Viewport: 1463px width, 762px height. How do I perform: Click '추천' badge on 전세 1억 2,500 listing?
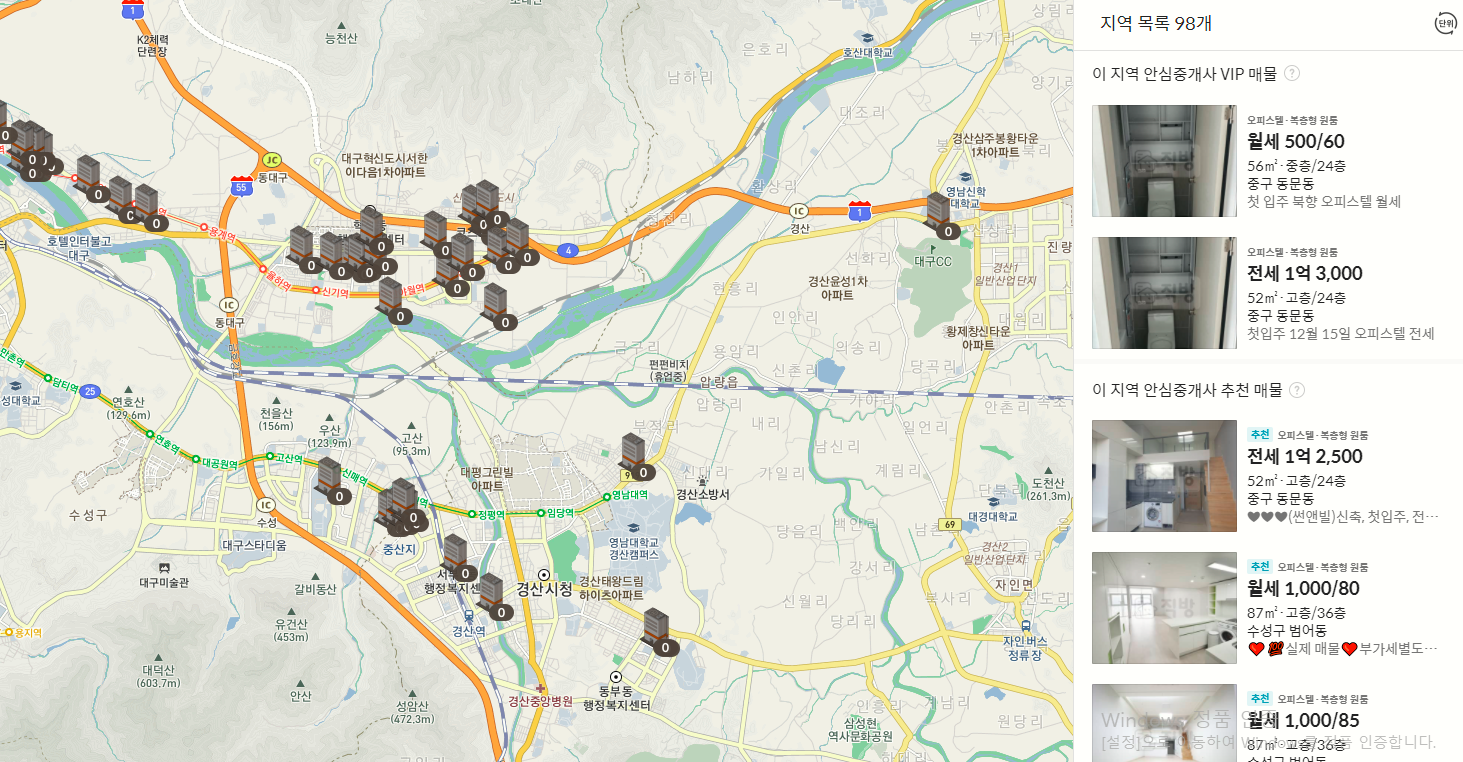click(1259, 435)
